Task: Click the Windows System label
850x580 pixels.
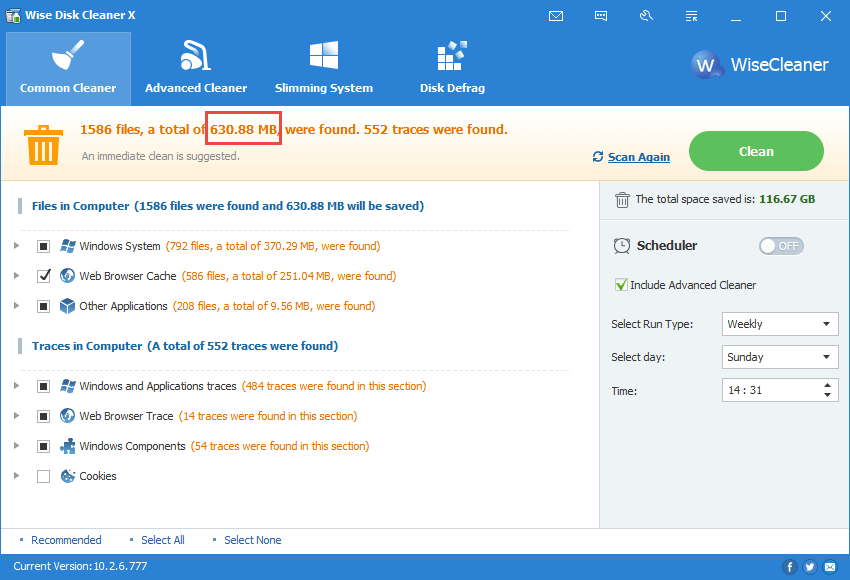Action: pos(120,246)
